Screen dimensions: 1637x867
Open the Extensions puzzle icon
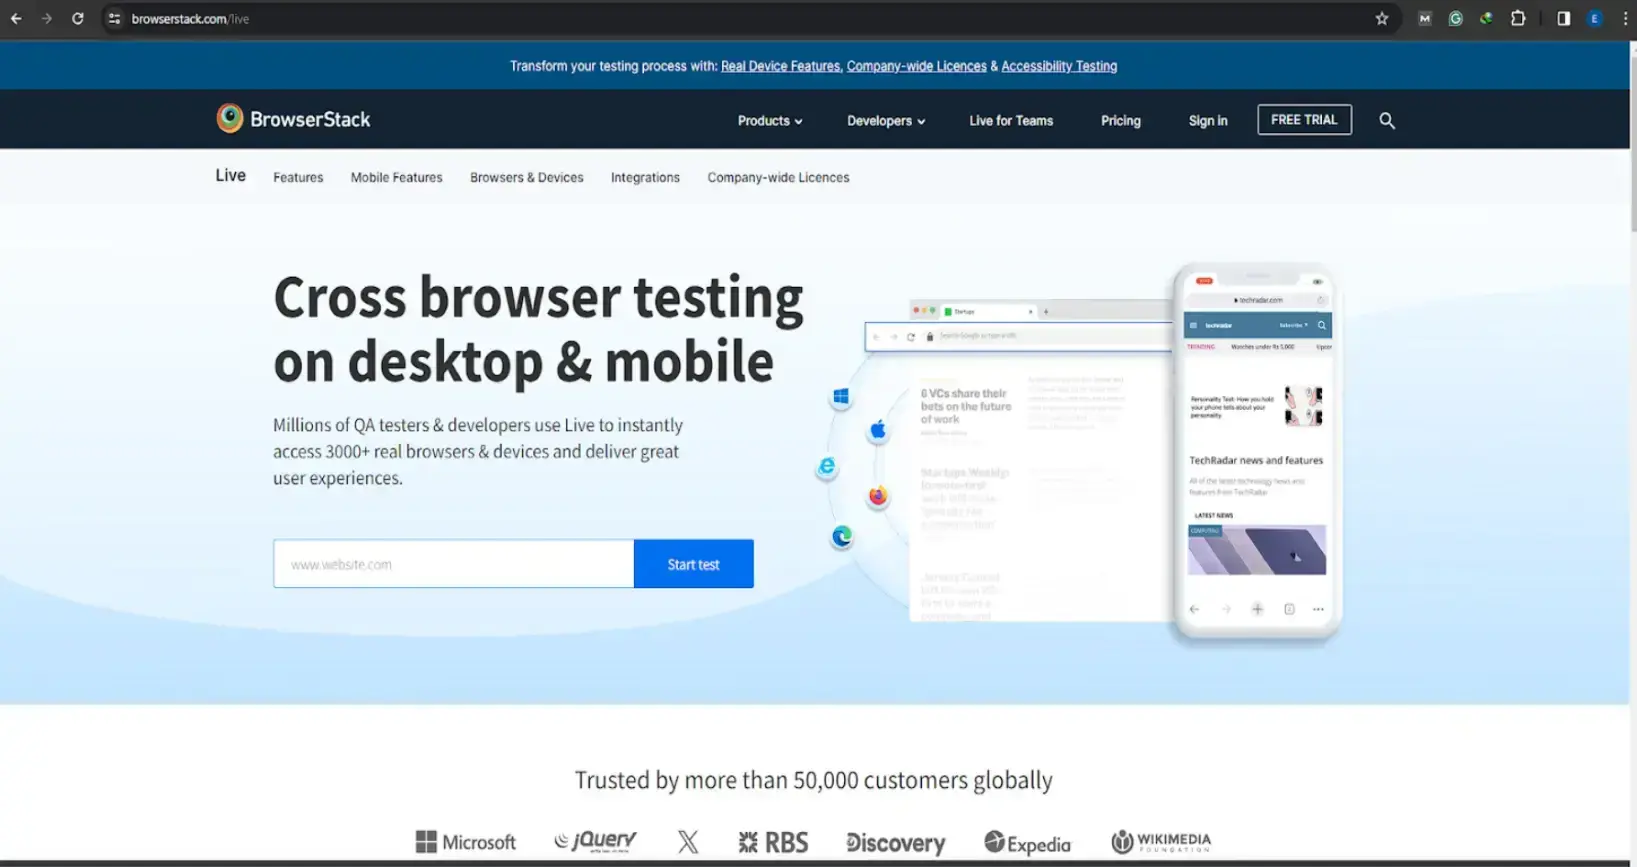click(1518, 19)
